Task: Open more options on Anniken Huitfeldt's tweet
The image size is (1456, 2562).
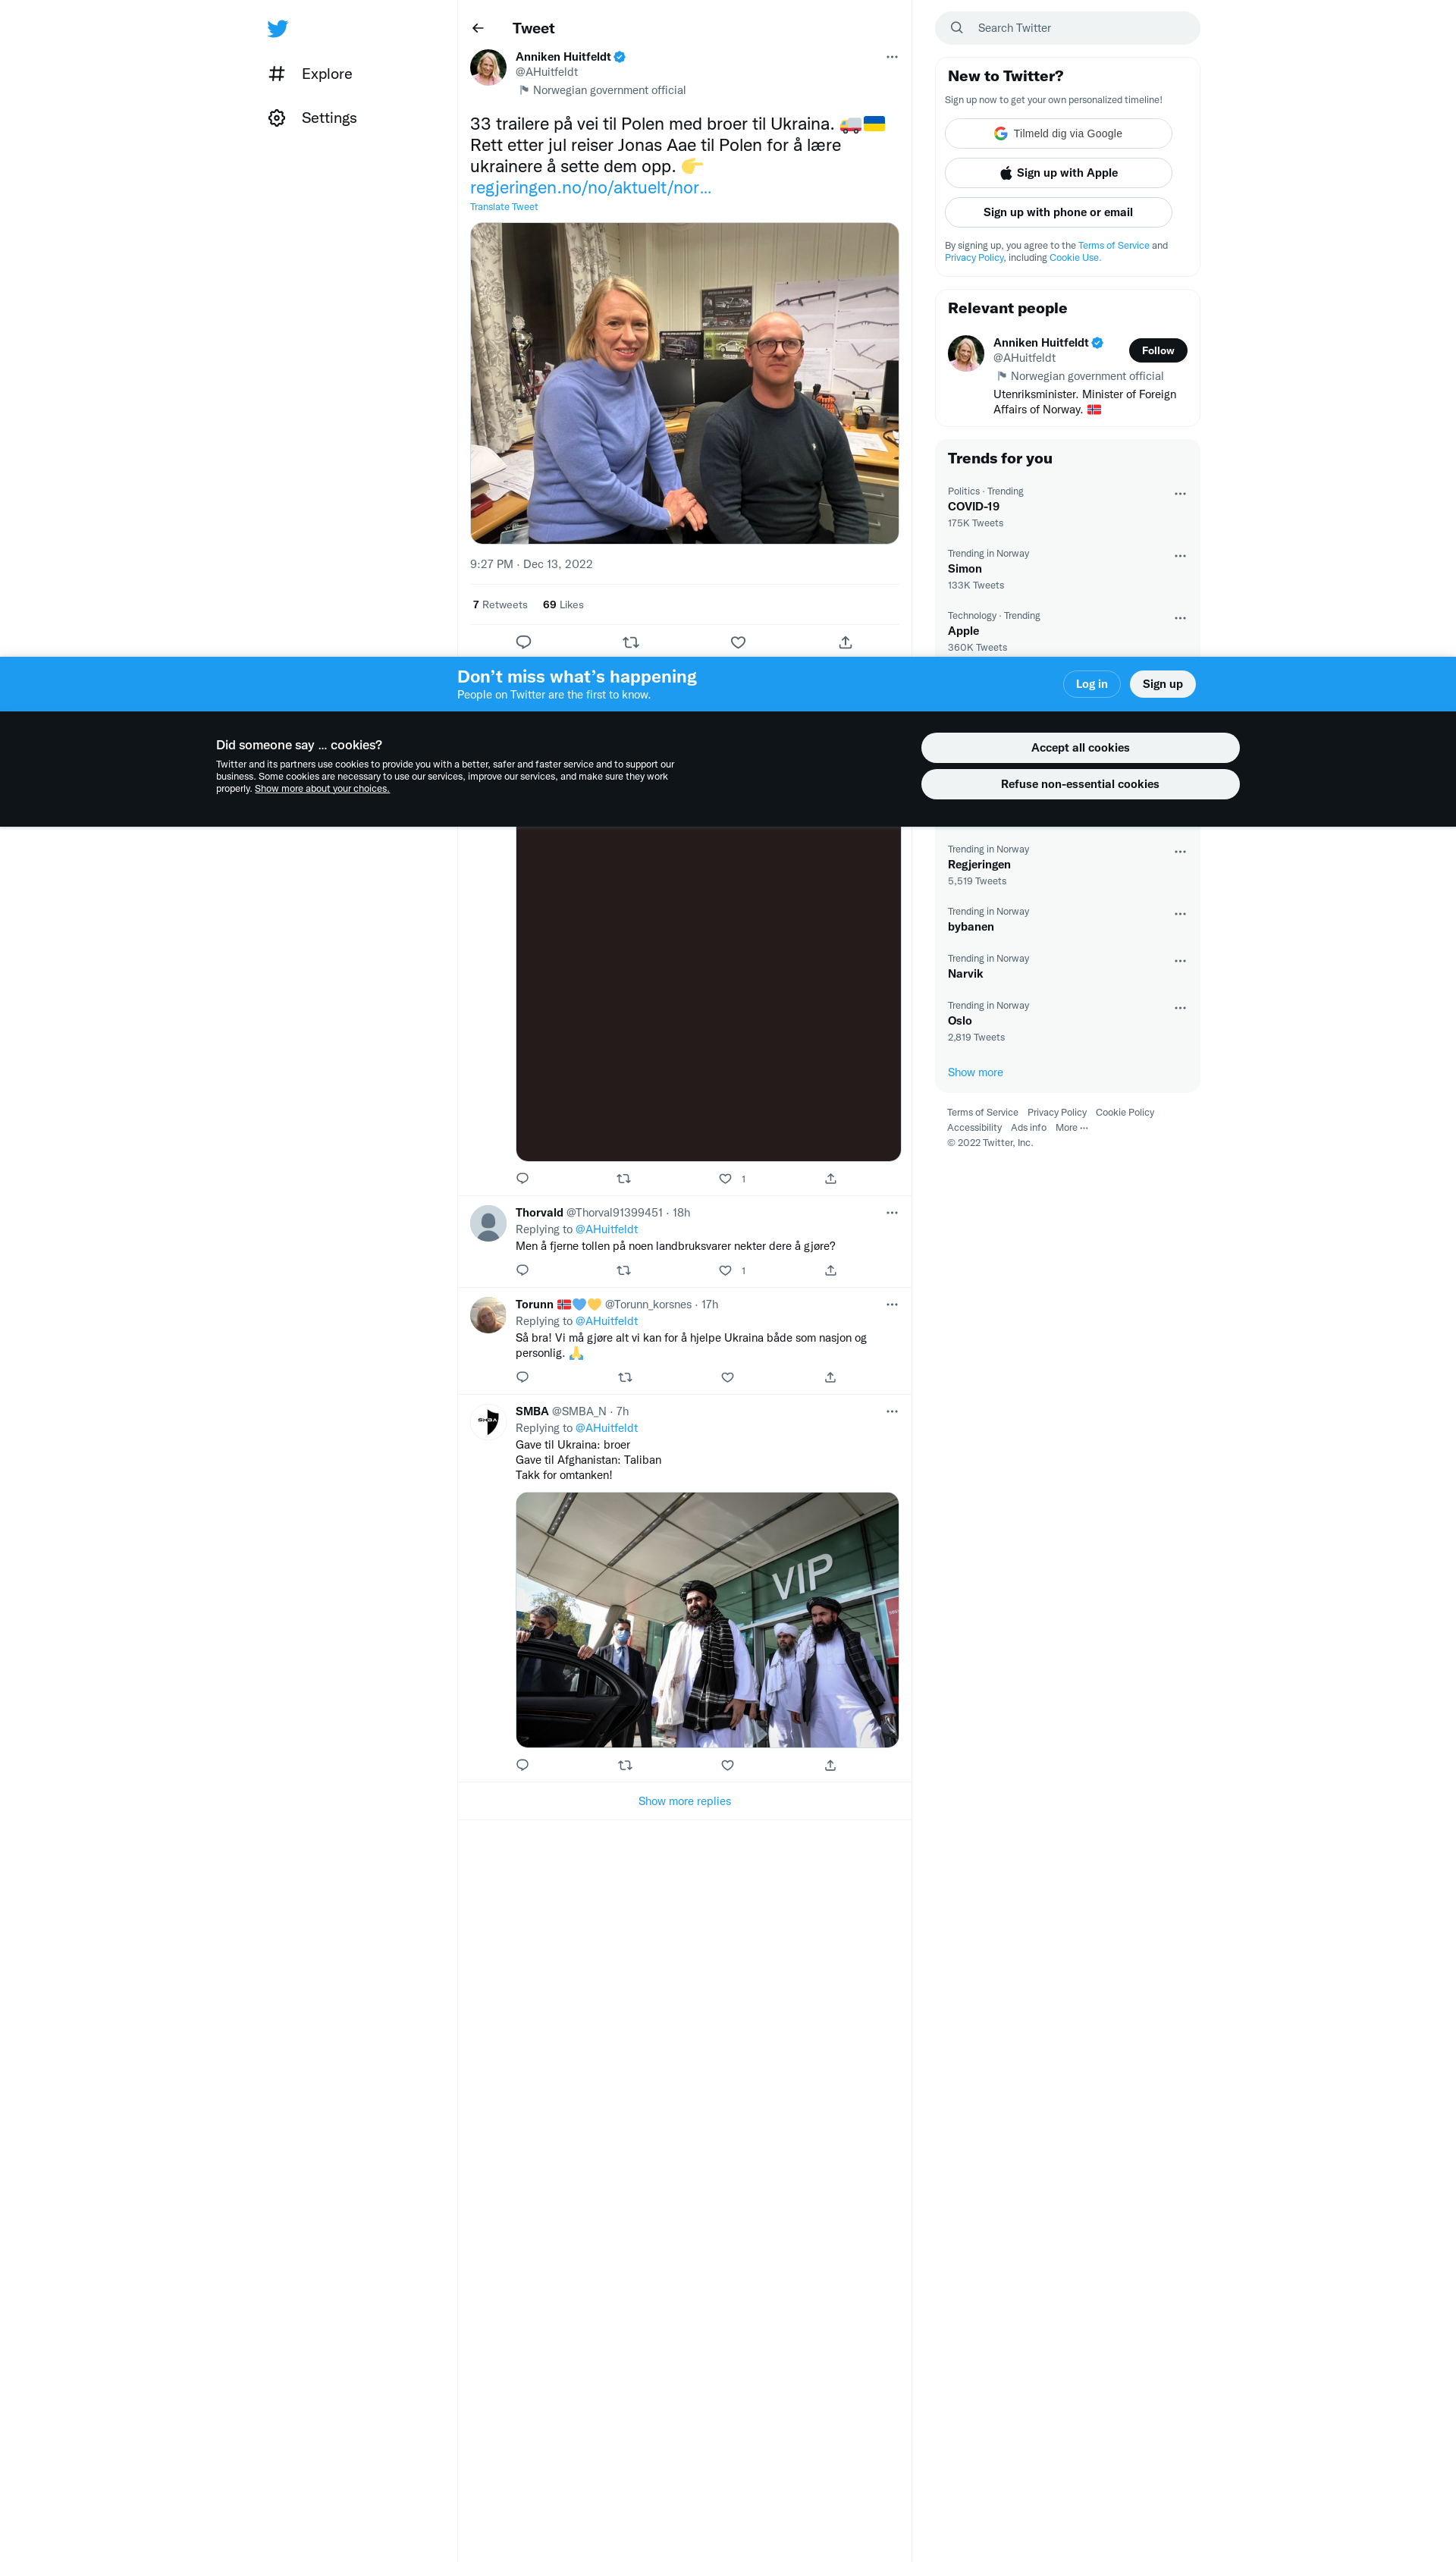Action: coord(892,57)
